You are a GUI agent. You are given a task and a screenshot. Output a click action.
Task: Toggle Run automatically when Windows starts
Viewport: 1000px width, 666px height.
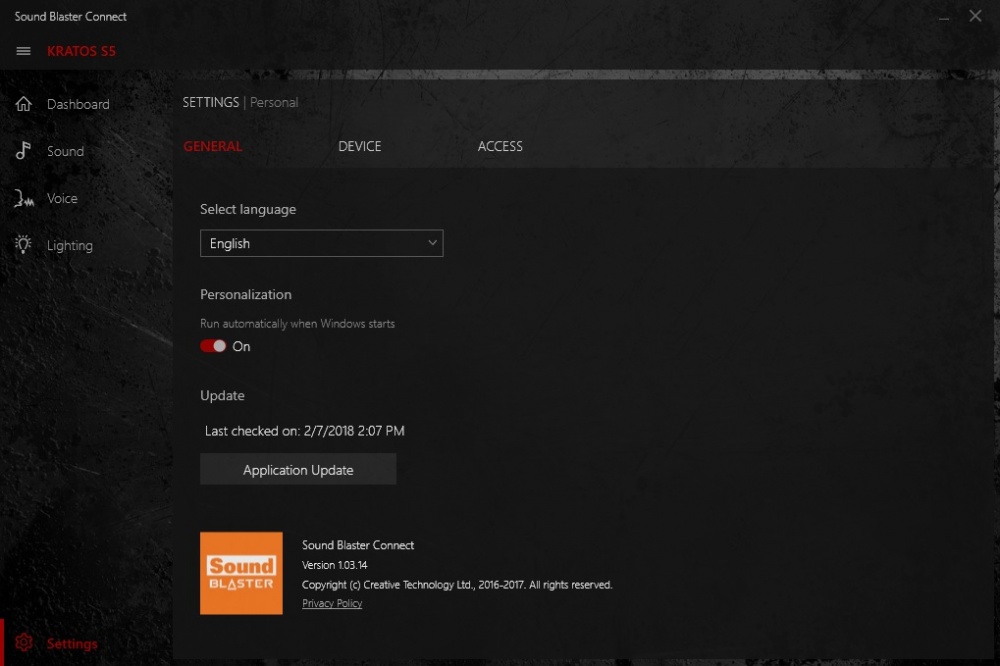pos(213,346)
